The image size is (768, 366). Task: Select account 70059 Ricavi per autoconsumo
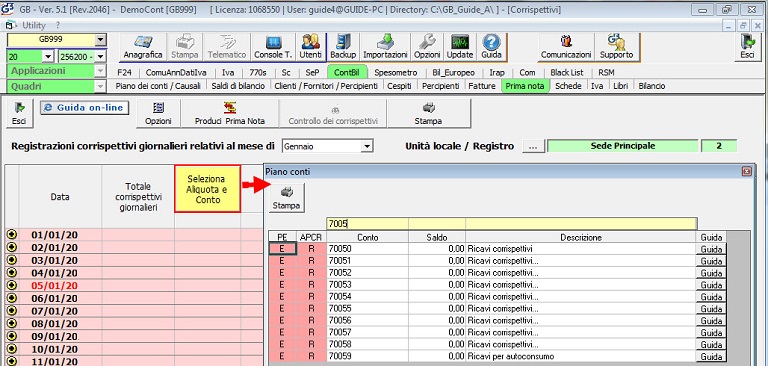click(x=498, y=356)
